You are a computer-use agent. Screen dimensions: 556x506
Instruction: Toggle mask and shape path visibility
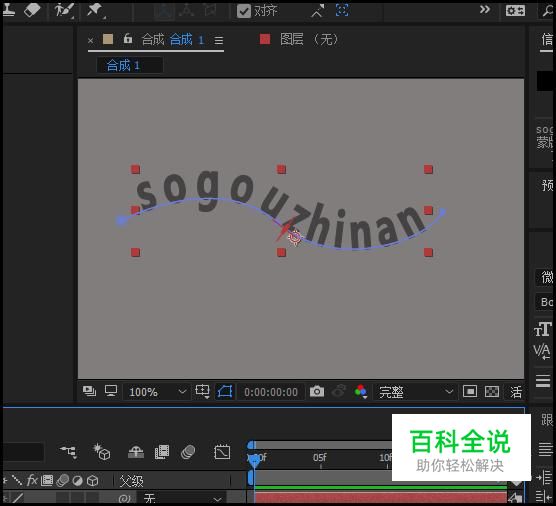click(225, 392)
